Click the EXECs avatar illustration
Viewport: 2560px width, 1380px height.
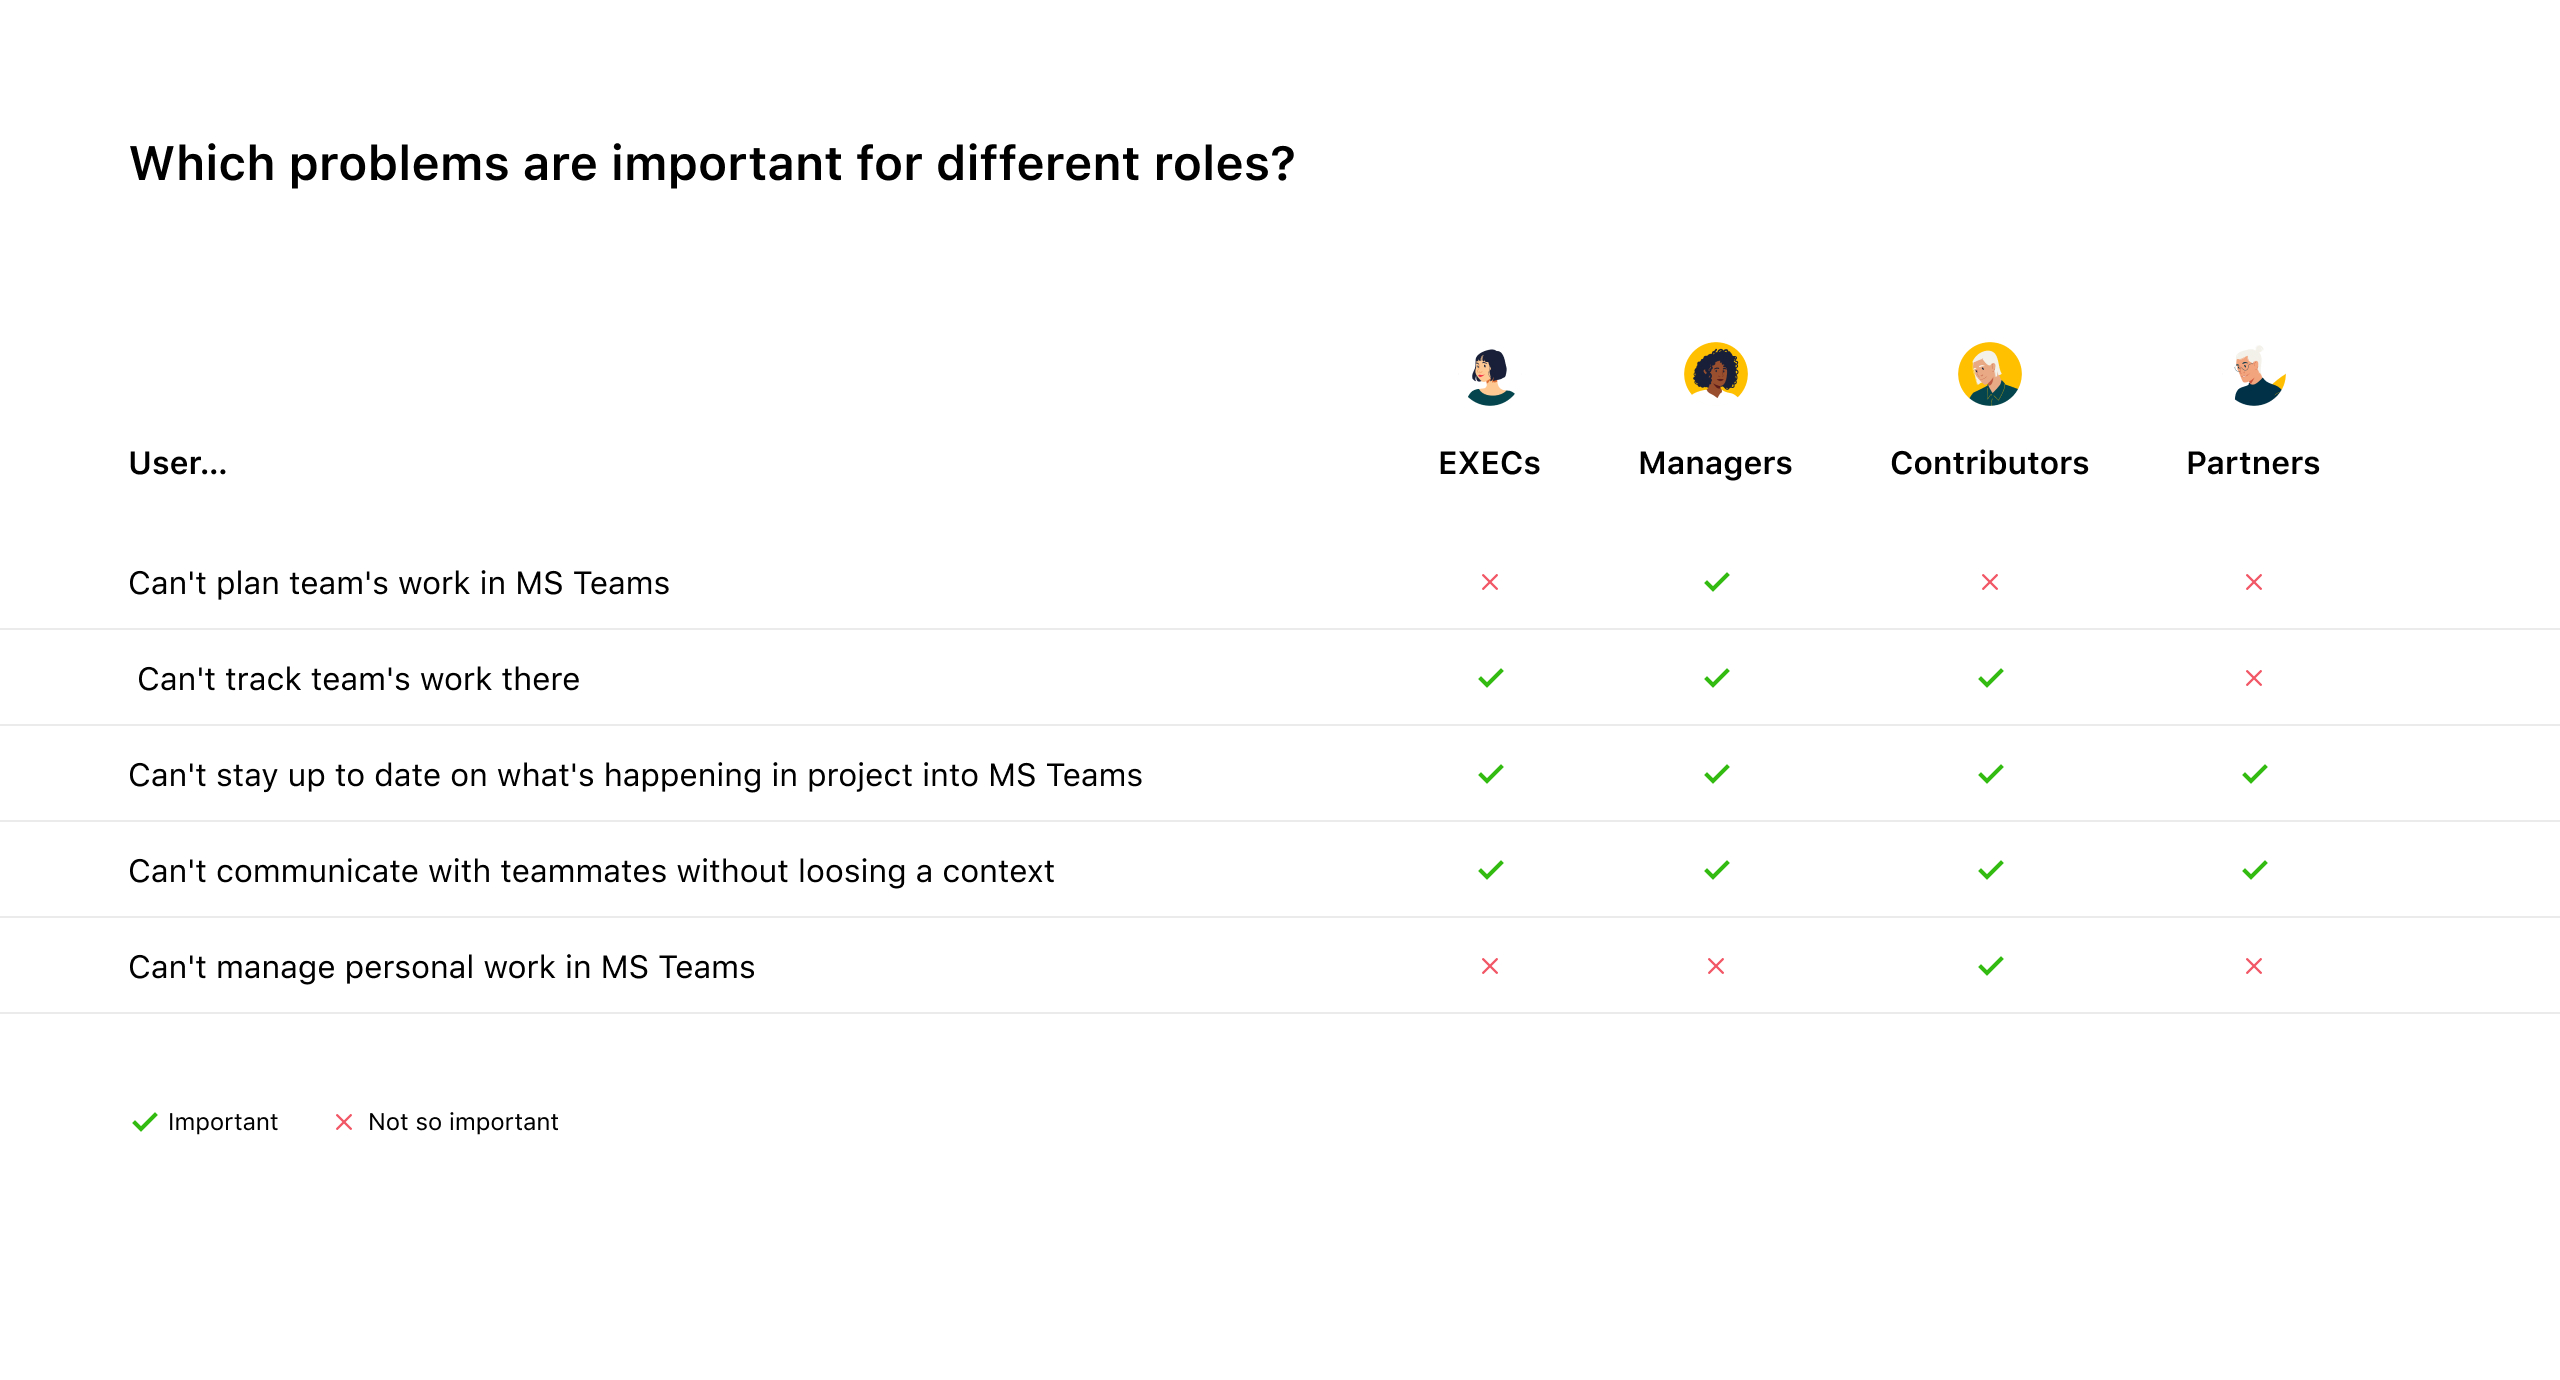coord(1490,376)
